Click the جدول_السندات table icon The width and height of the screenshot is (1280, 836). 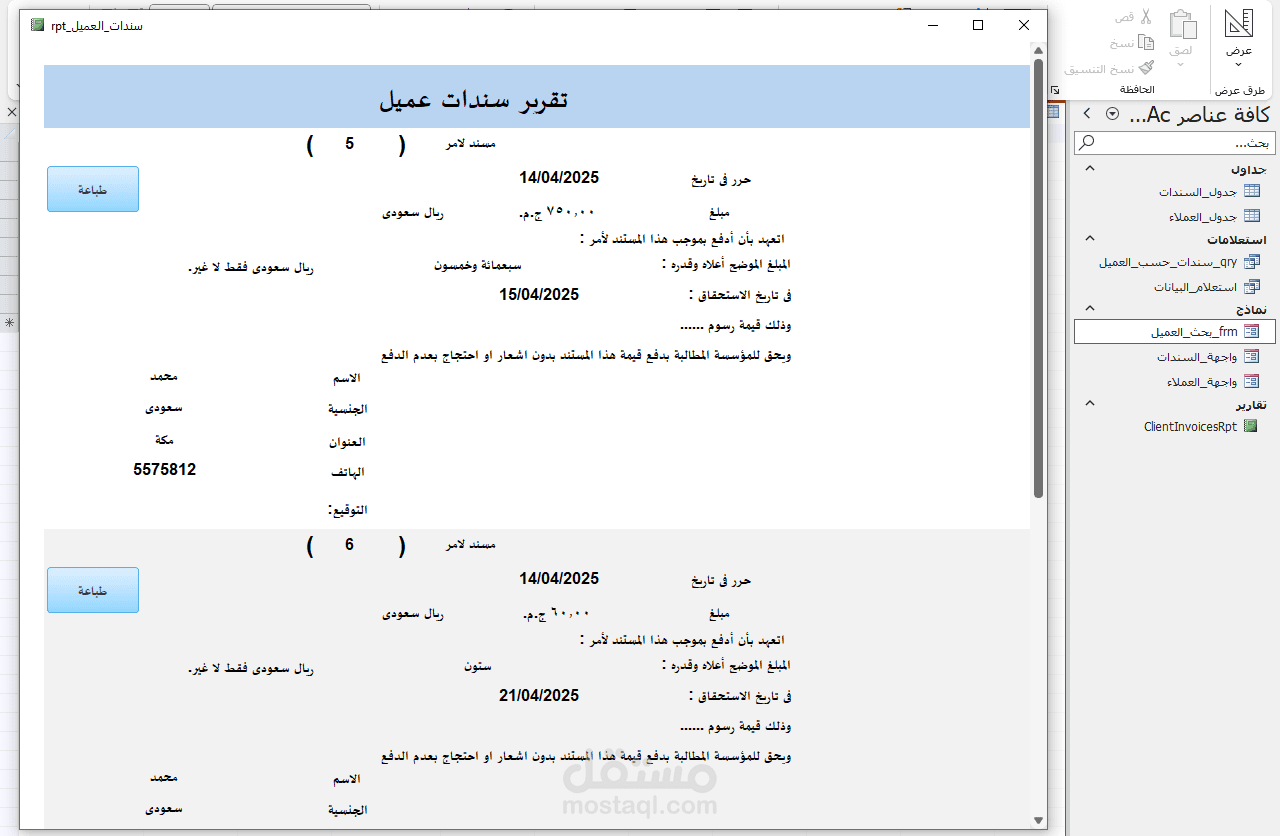point(1251,192)
